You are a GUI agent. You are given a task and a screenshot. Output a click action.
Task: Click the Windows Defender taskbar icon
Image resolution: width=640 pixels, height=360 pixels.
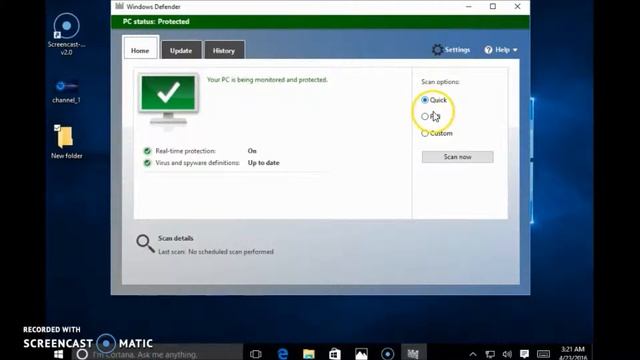(x=413, y=354)
